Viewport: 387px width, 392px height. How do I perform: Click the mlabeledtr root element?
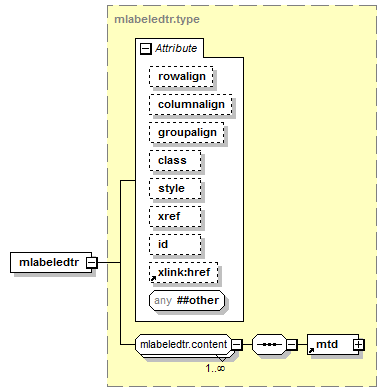[51, 263]
